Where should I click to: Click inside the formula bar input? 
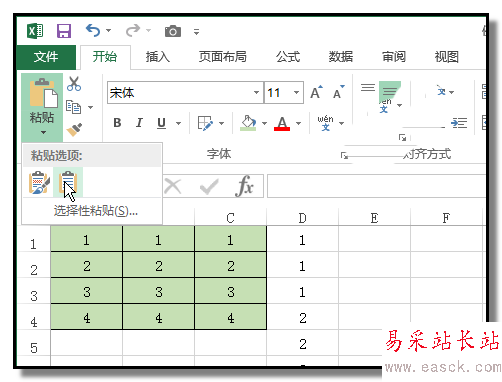point(376,186)
